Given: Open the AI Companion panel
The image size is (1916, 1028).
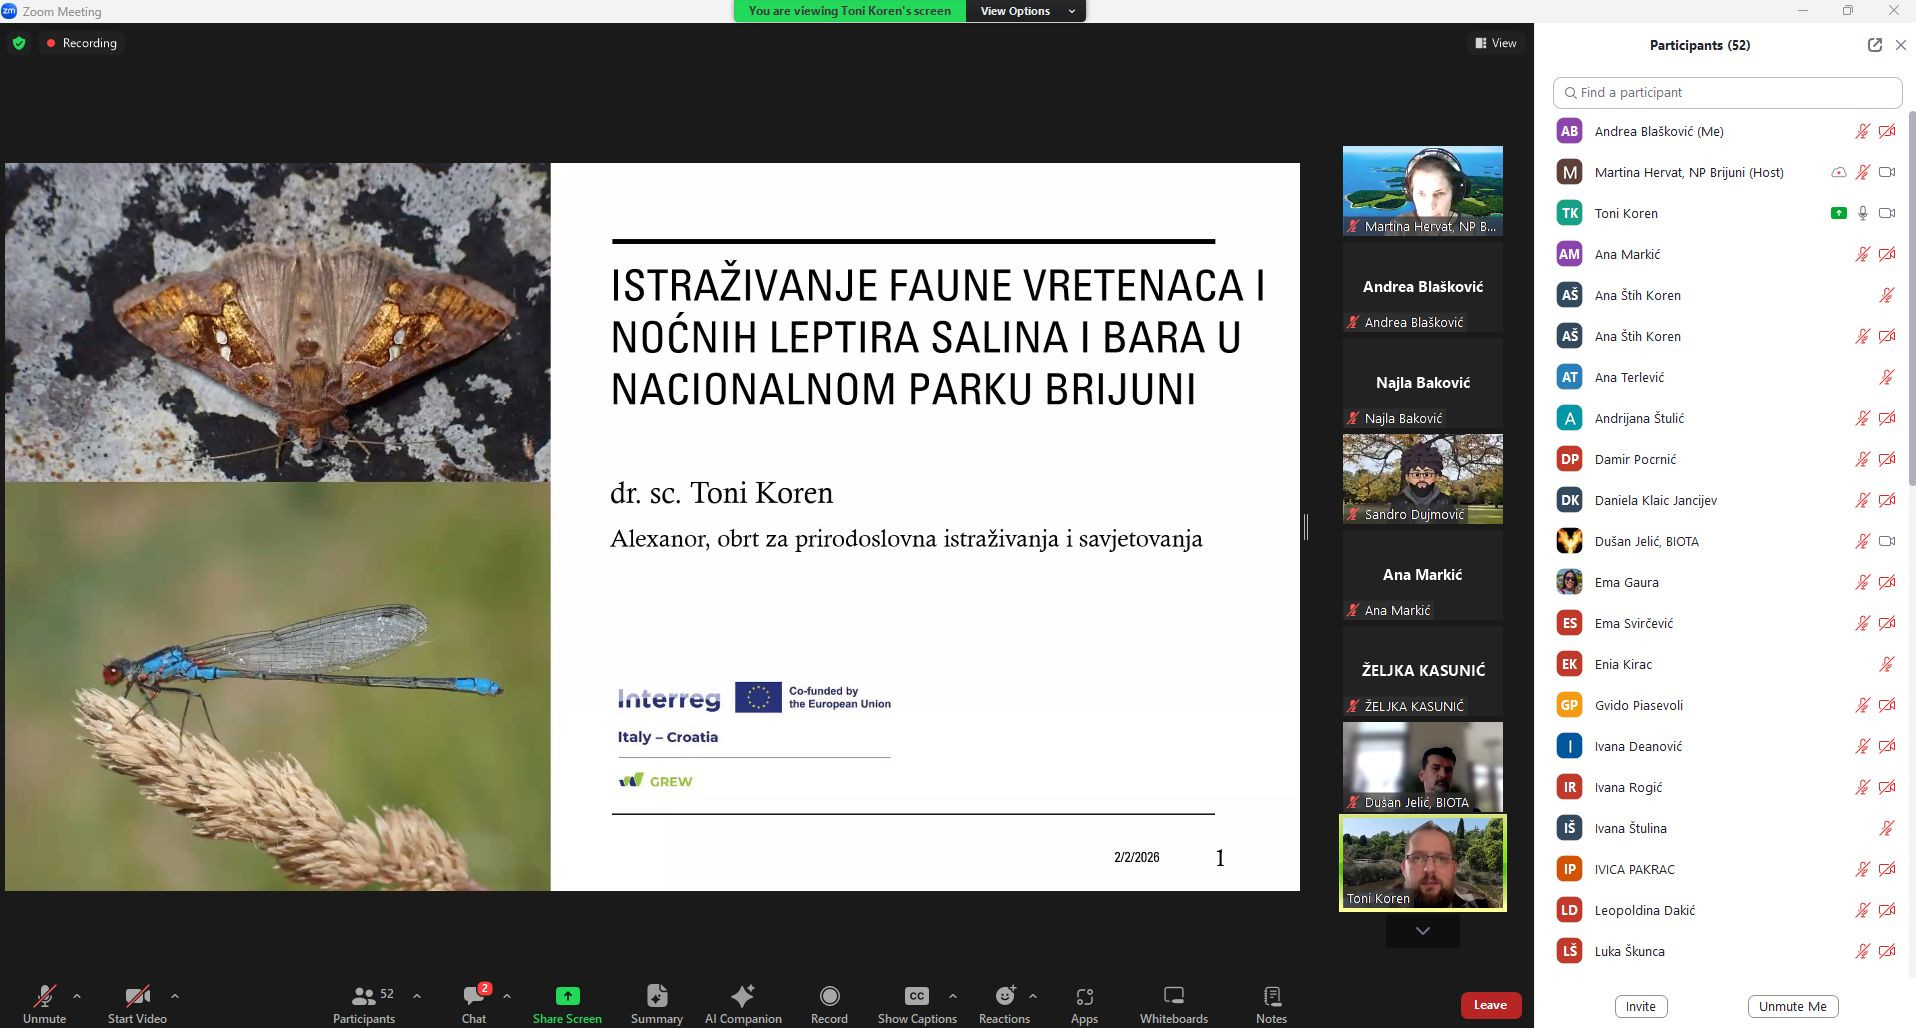Looking at the screenshot, I should coord(742,1003).
